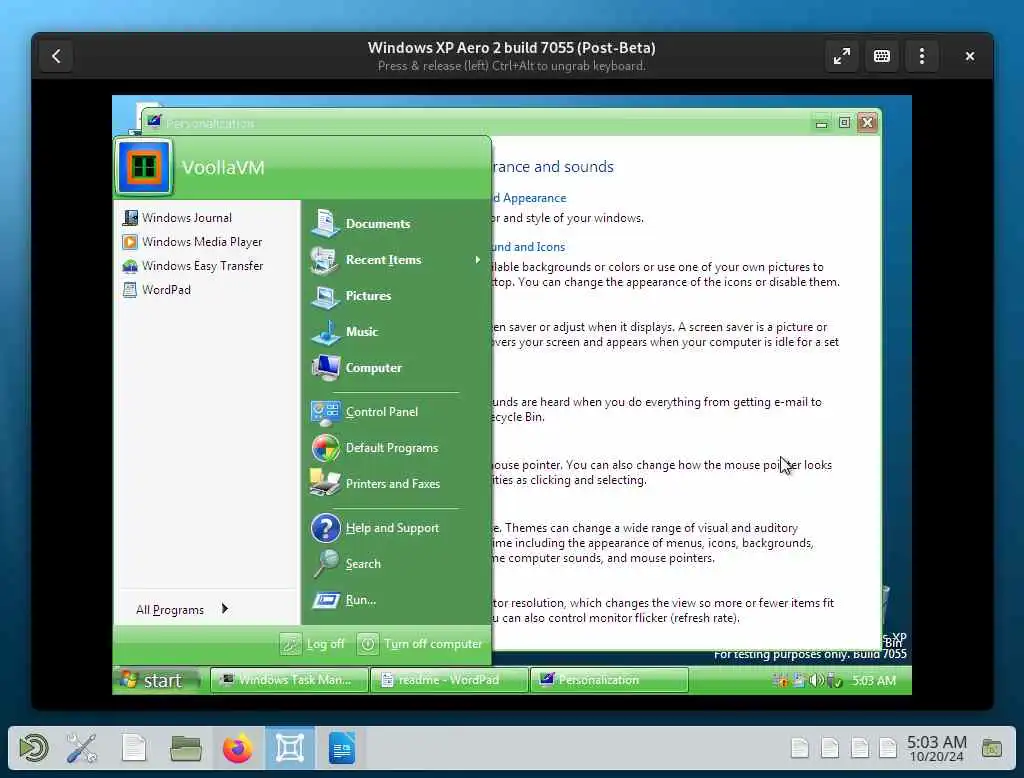Screen dimensions: 1024x778
Task: Click the start button
Action: 155,680
